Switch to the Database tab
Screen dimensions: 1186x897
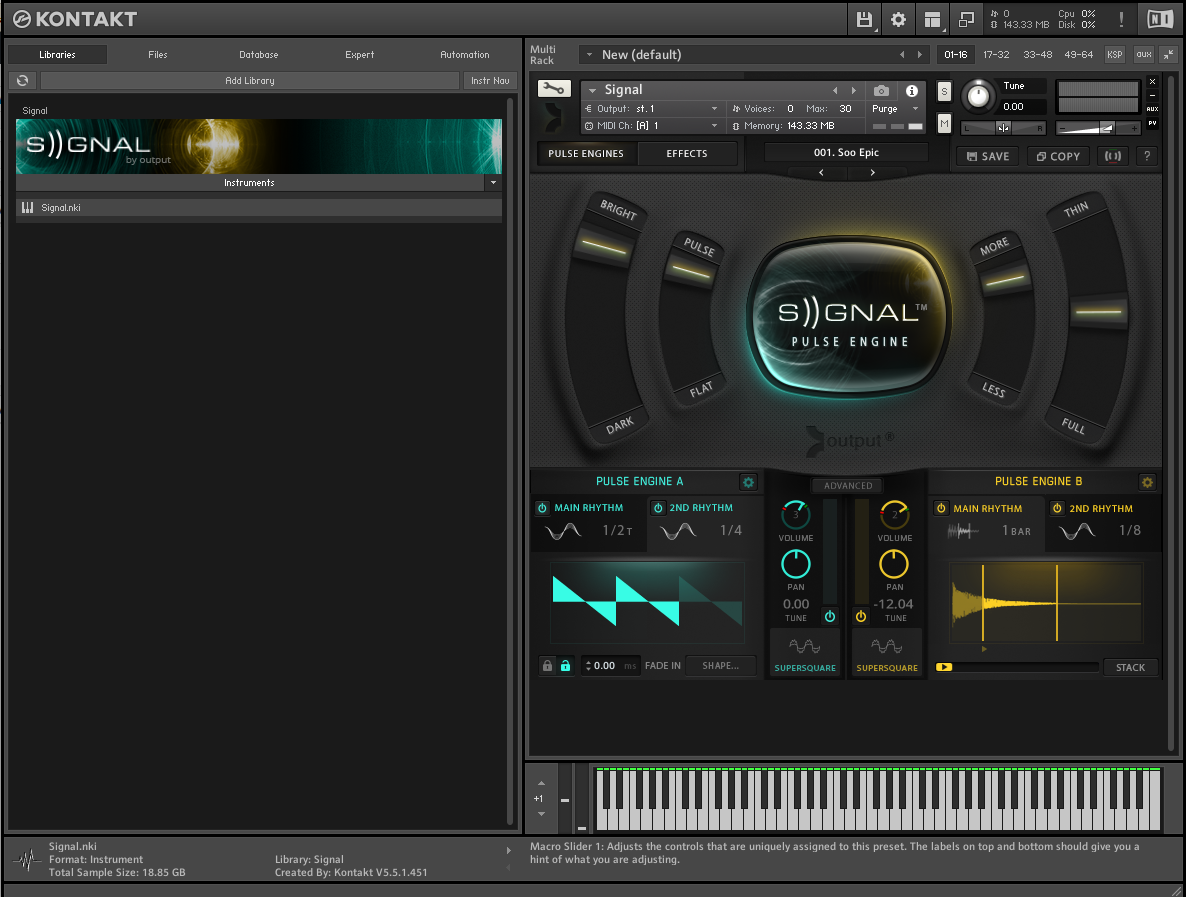(x=259, y=54)
